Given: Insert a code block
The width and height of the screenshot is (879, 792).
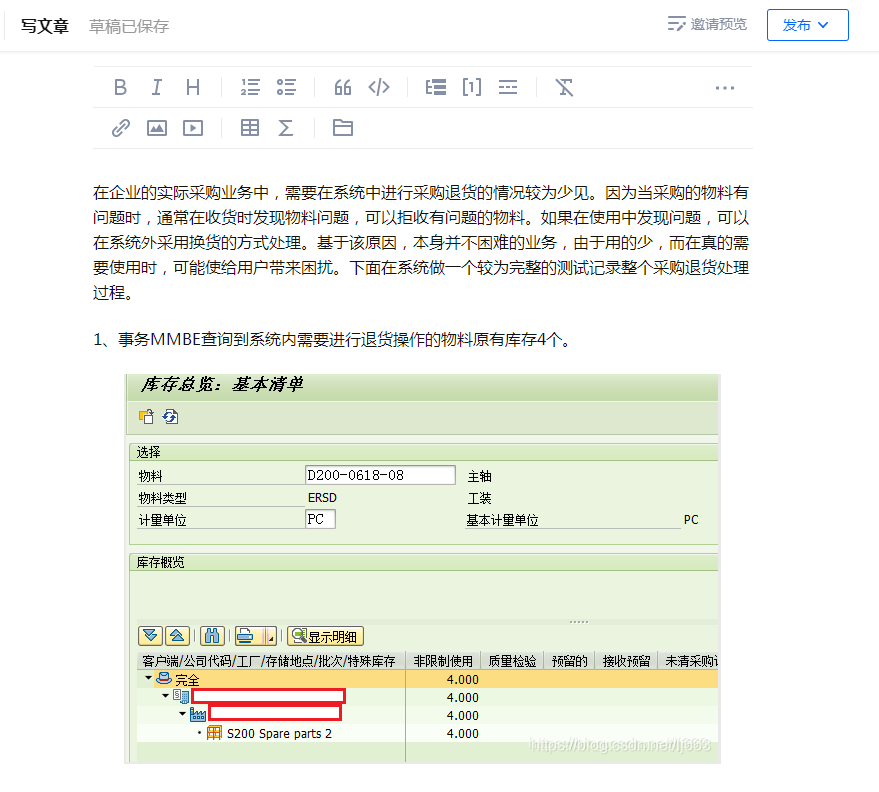Looking at the screenshot, I should (x=379, y=87).
